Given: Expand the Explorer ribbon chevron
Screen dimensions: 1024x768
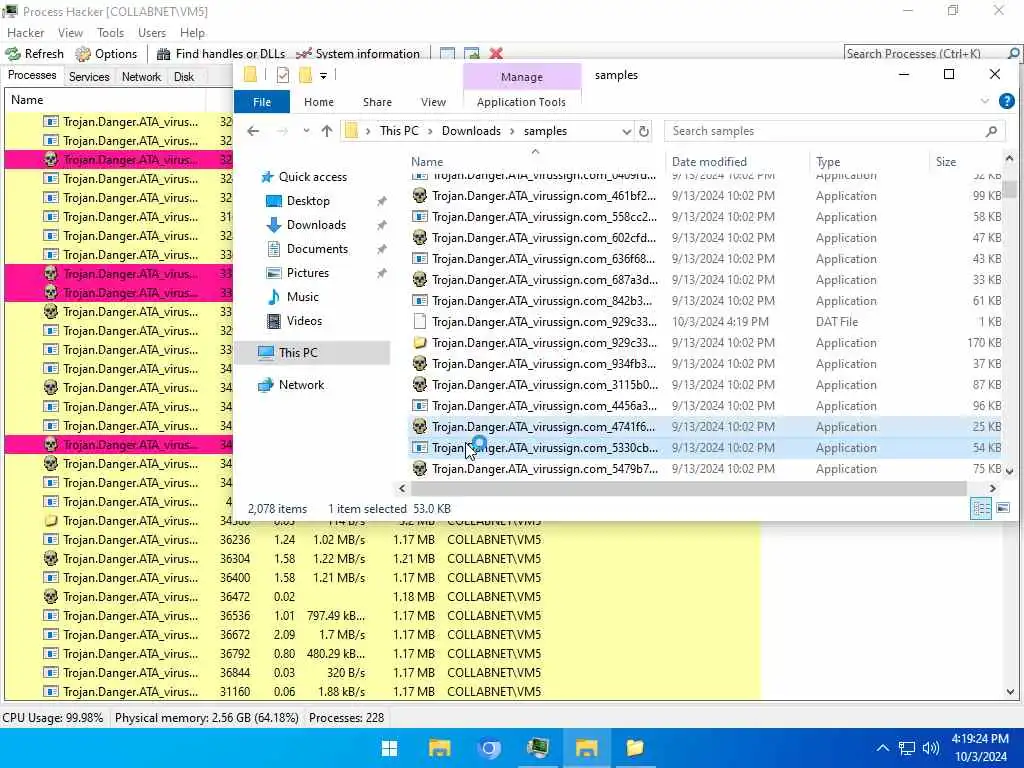Looking at the screenshot, I should tap(985, 101).
